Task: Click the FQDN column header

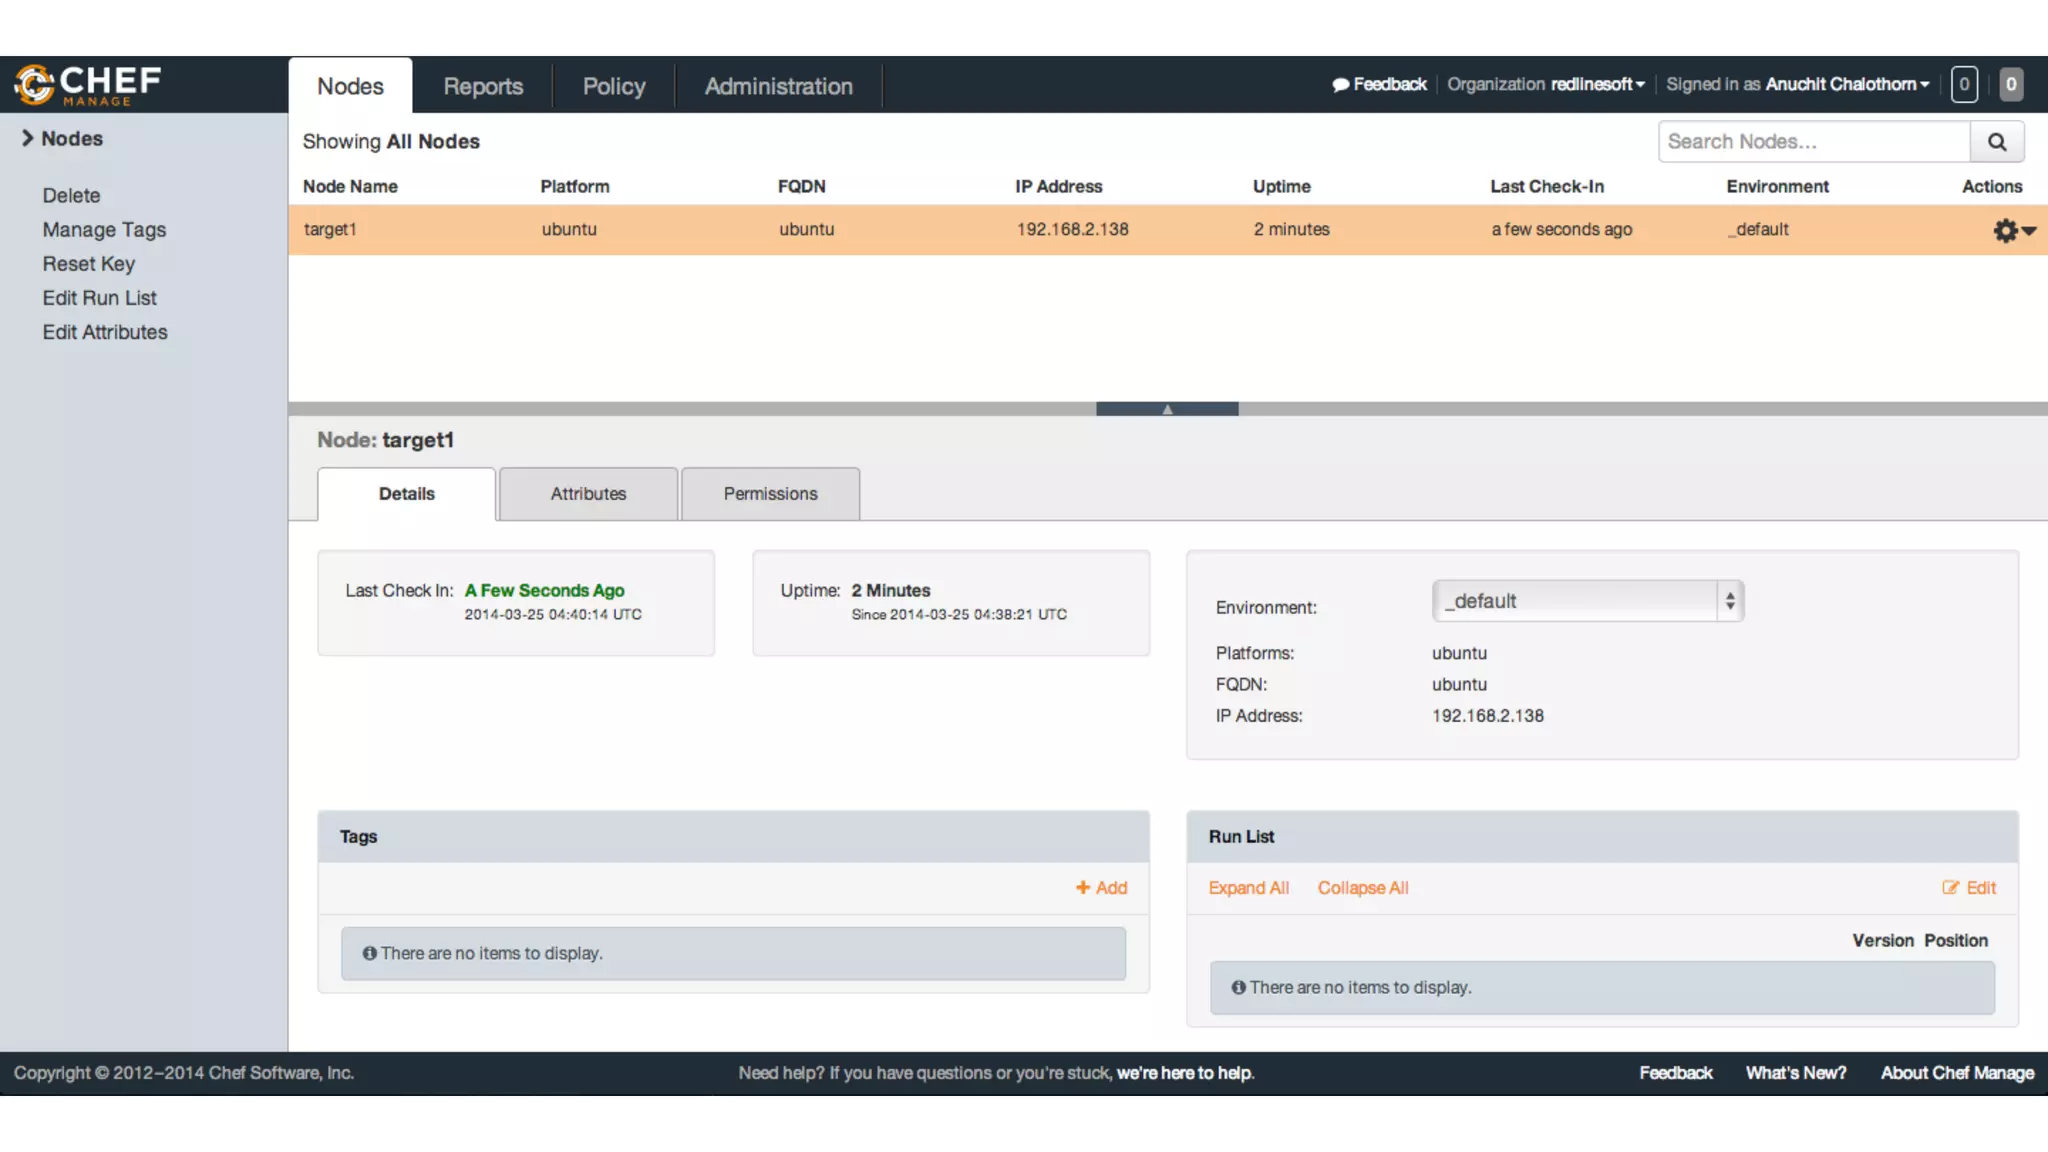Action: click(x=802, y=186)
